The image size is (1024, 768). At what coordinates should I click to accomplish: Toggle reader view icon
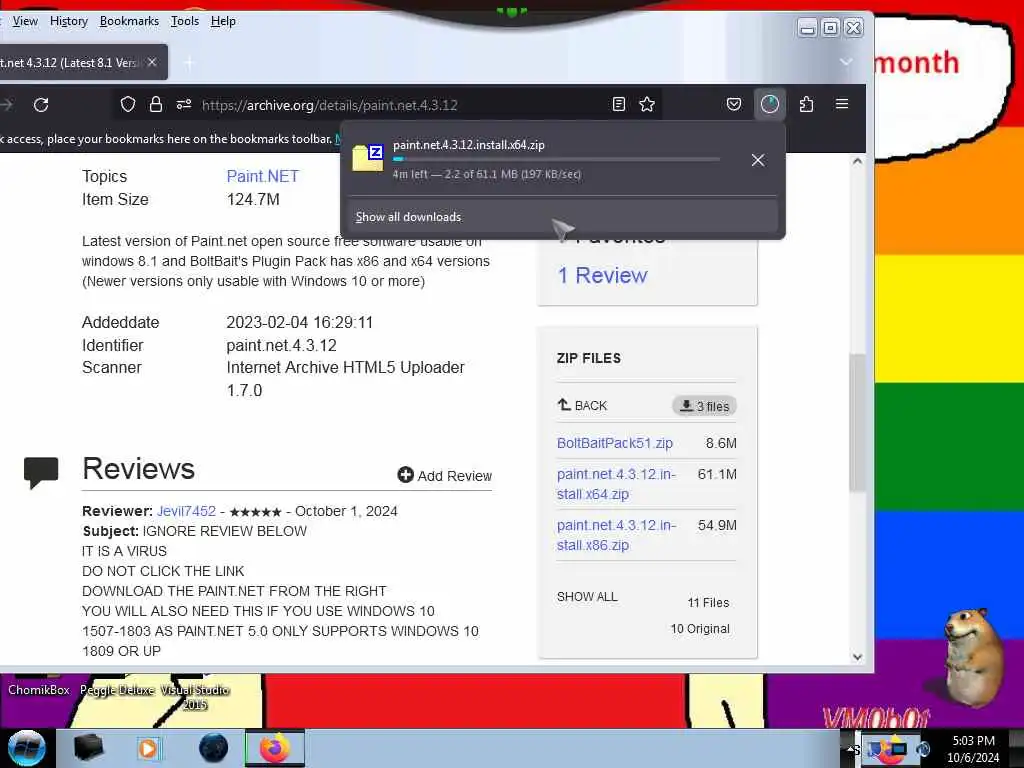(618, 104)
